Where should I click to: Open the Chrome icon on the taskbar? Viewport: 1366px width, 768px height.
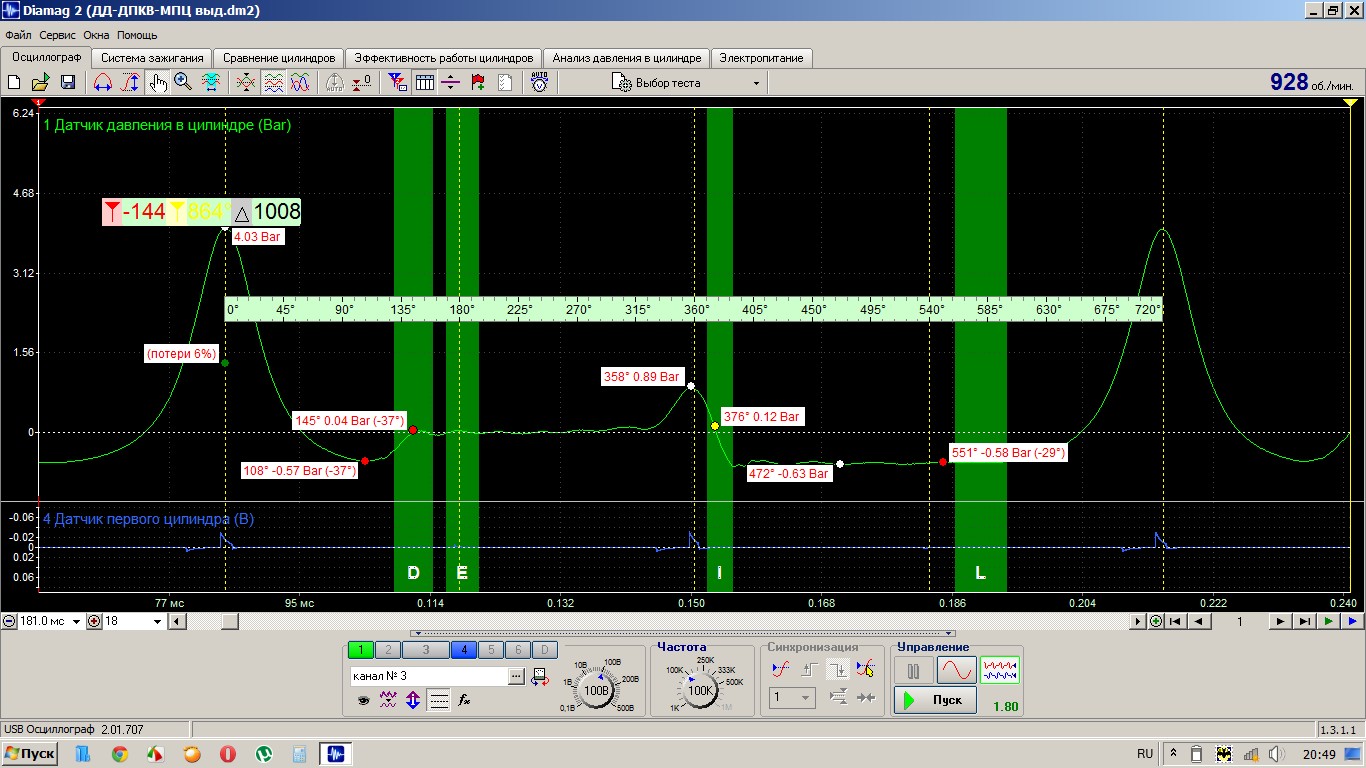119,754
